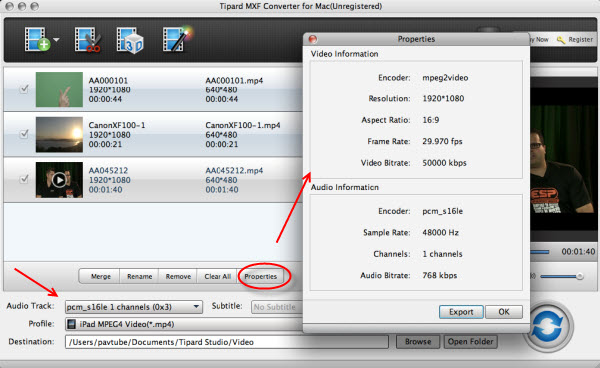Click the pcm_s16le encoder value in Properties

443,211
